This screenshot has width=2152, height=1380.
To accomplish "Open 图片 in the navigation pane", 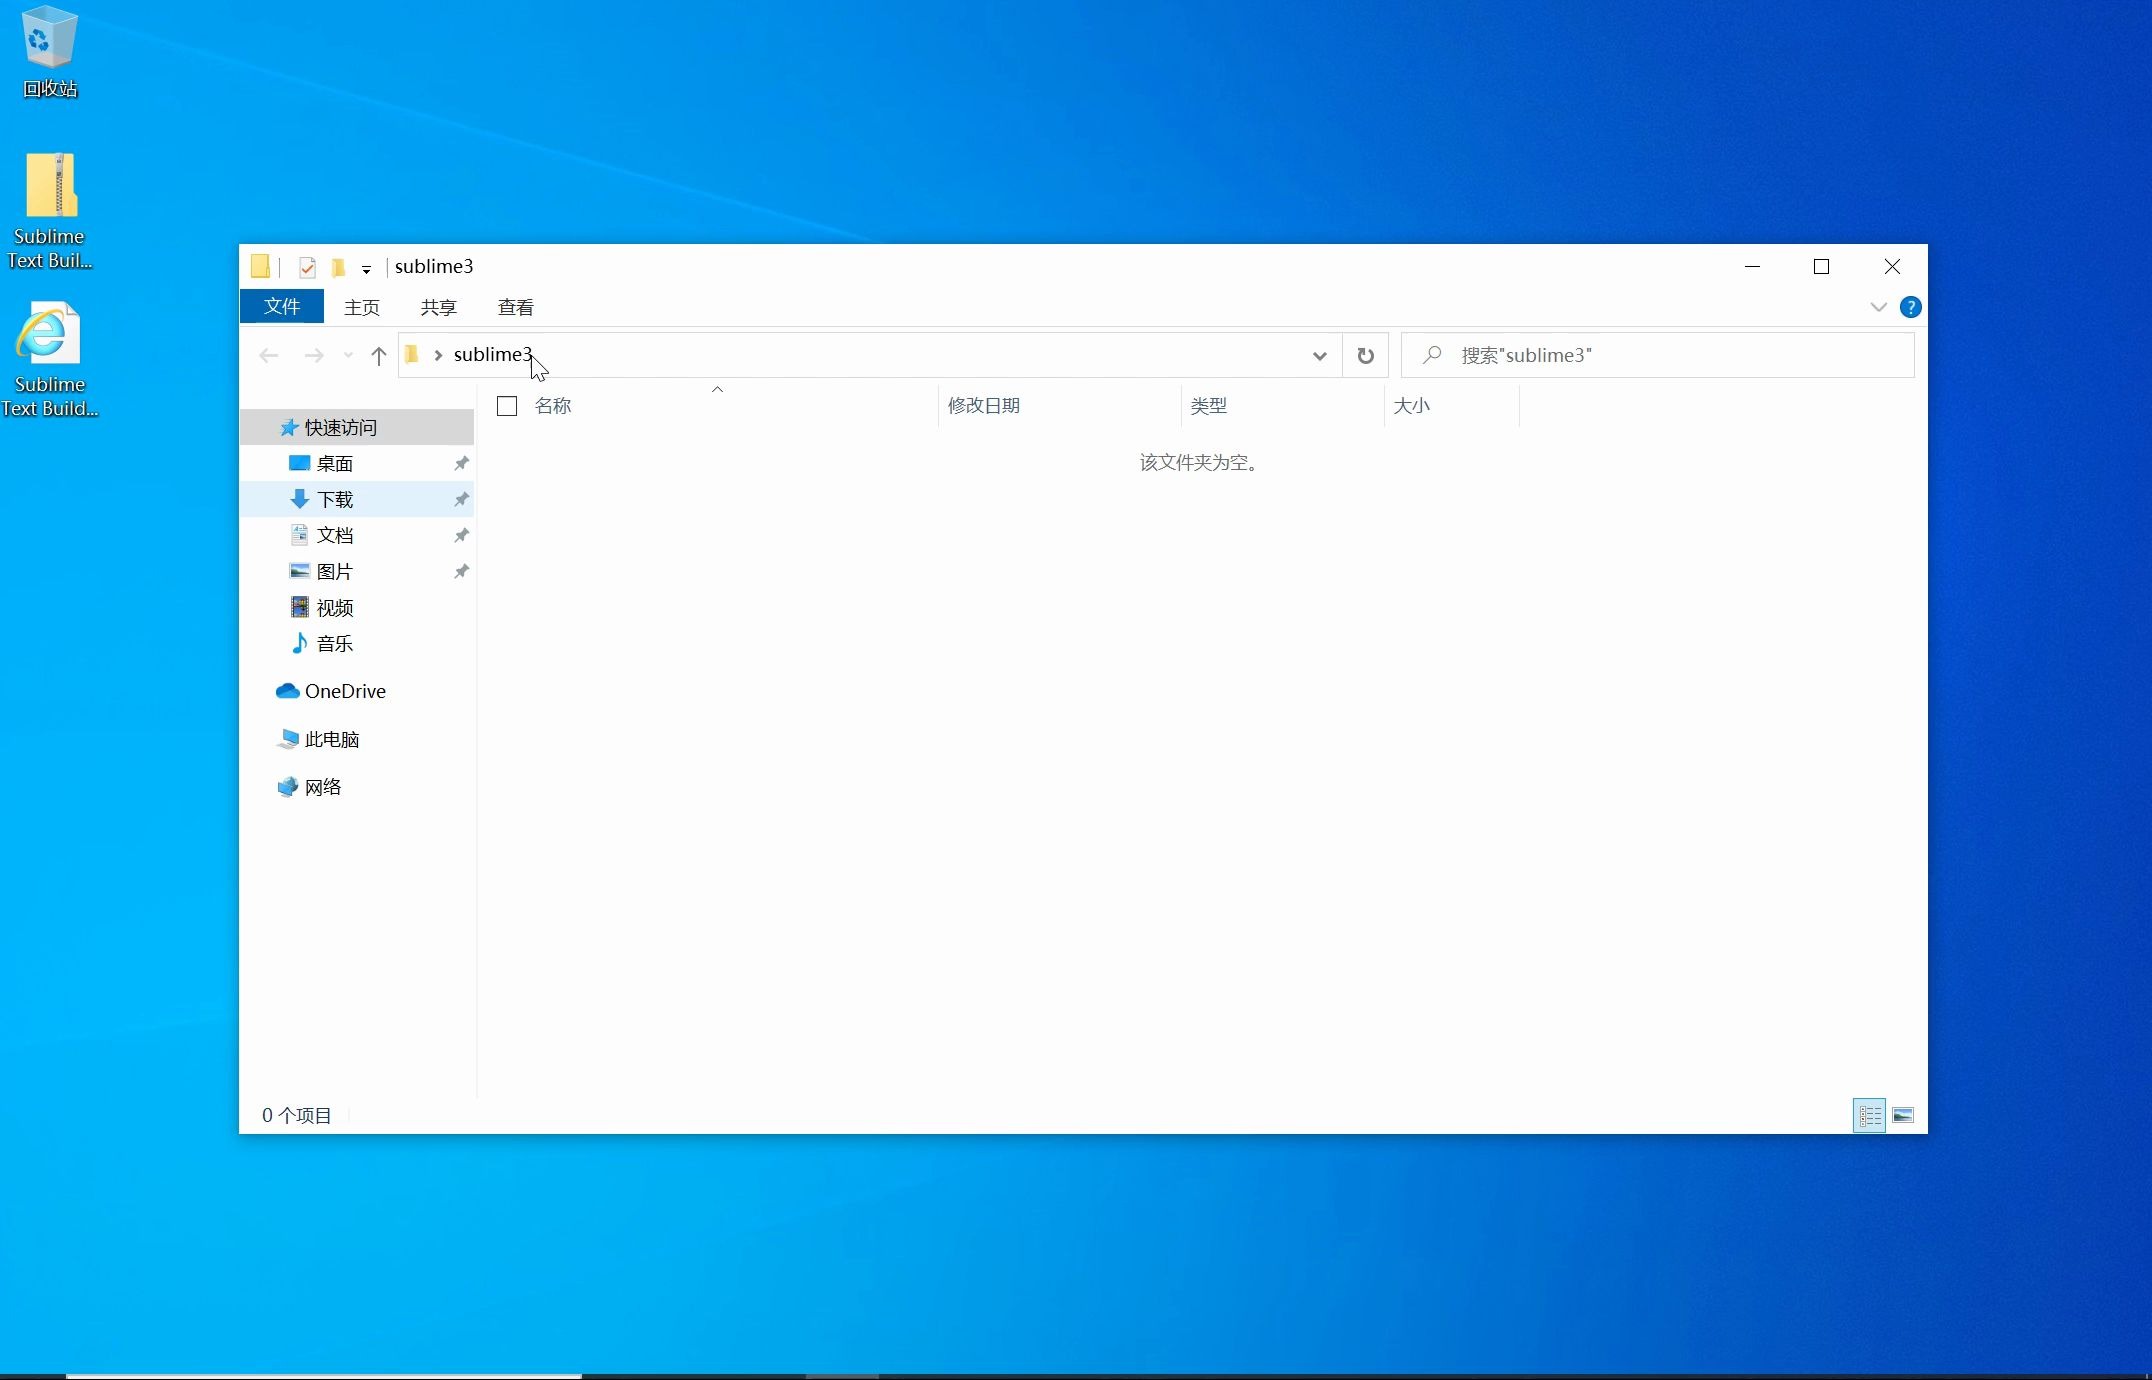I will click(x=357, y=571).
